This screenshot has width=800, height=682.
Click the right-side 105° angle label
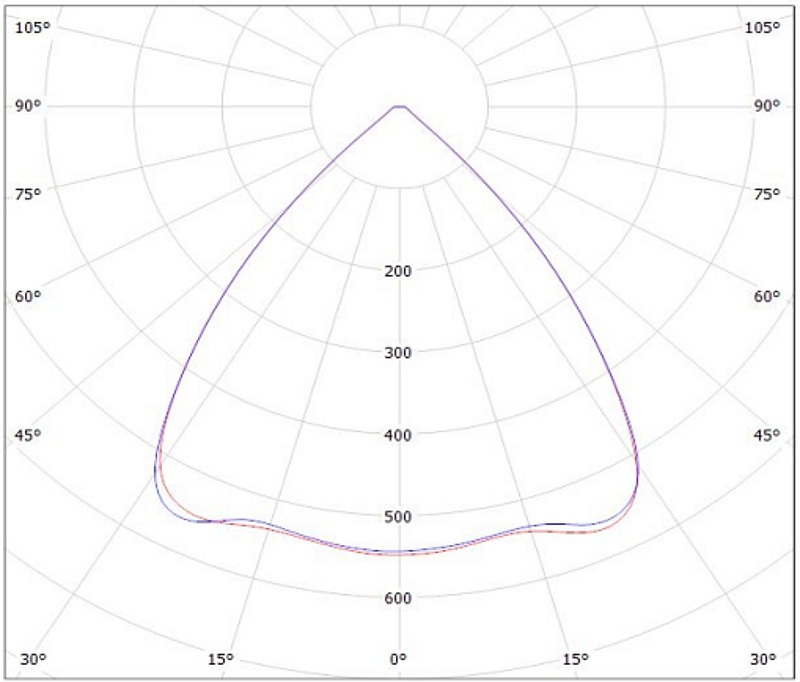point(762,27)
